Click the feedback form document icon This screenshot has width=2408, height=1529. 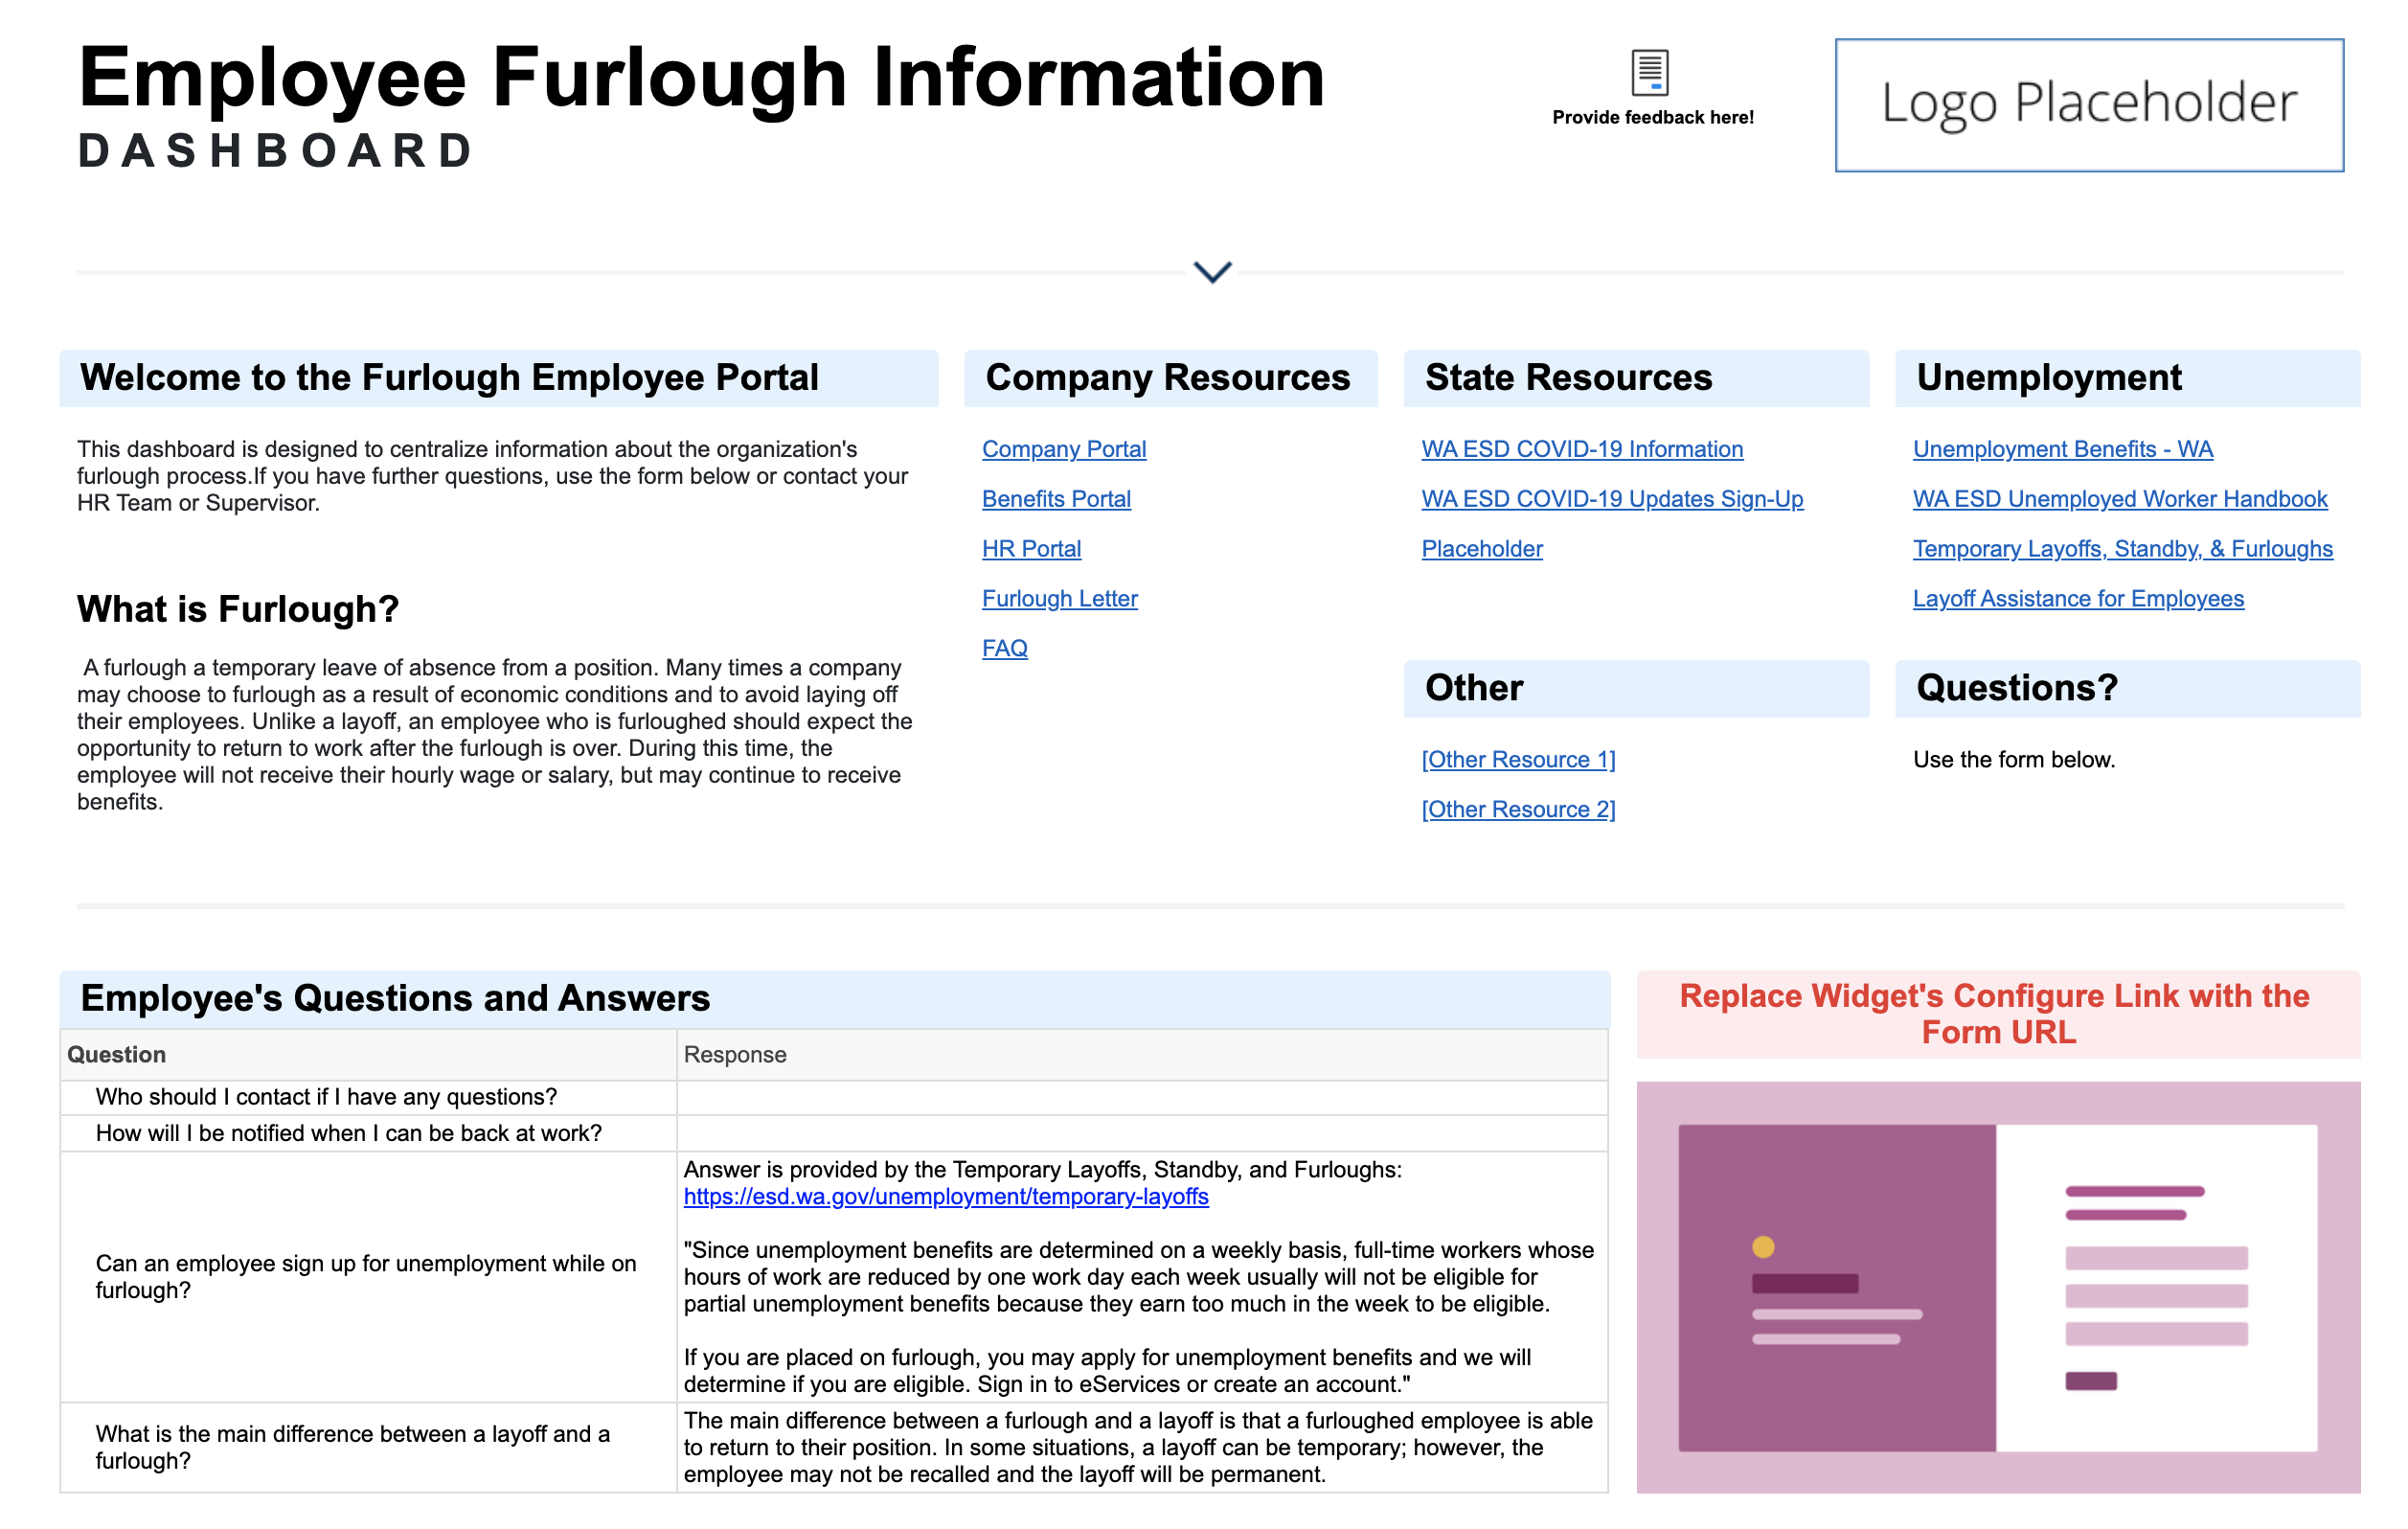1649,72
